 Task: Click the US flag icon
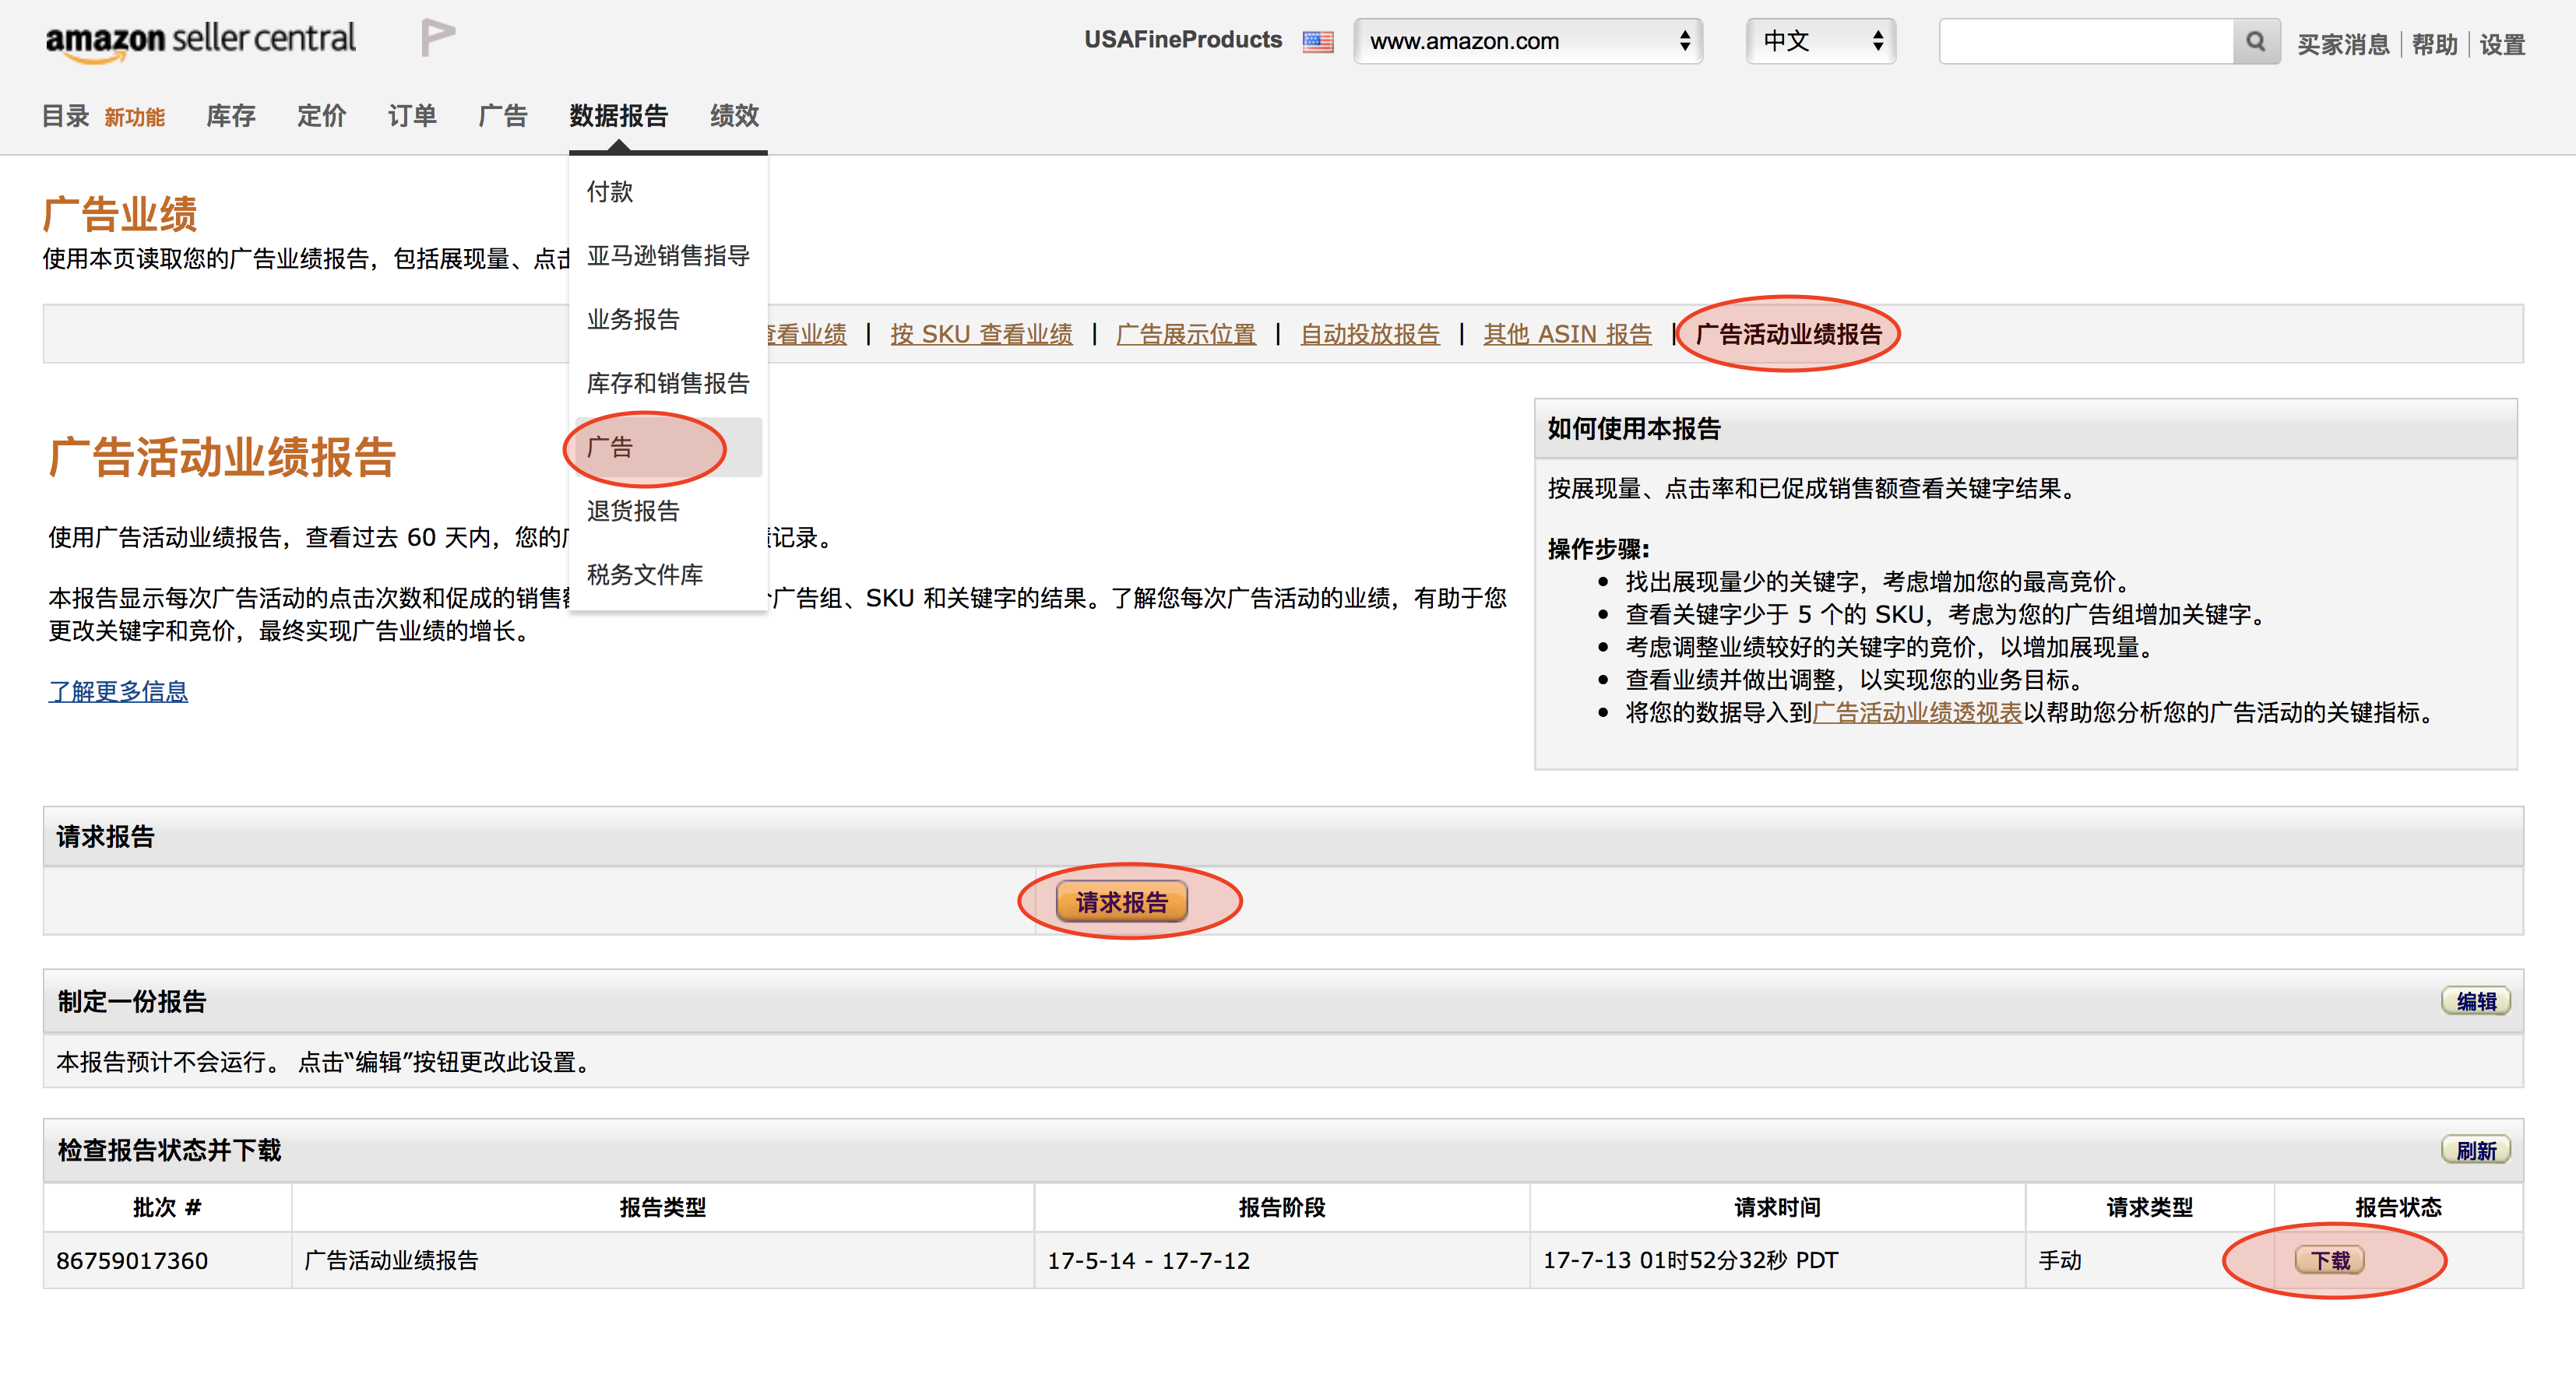pyautogui.click(x=1317, y=41)
